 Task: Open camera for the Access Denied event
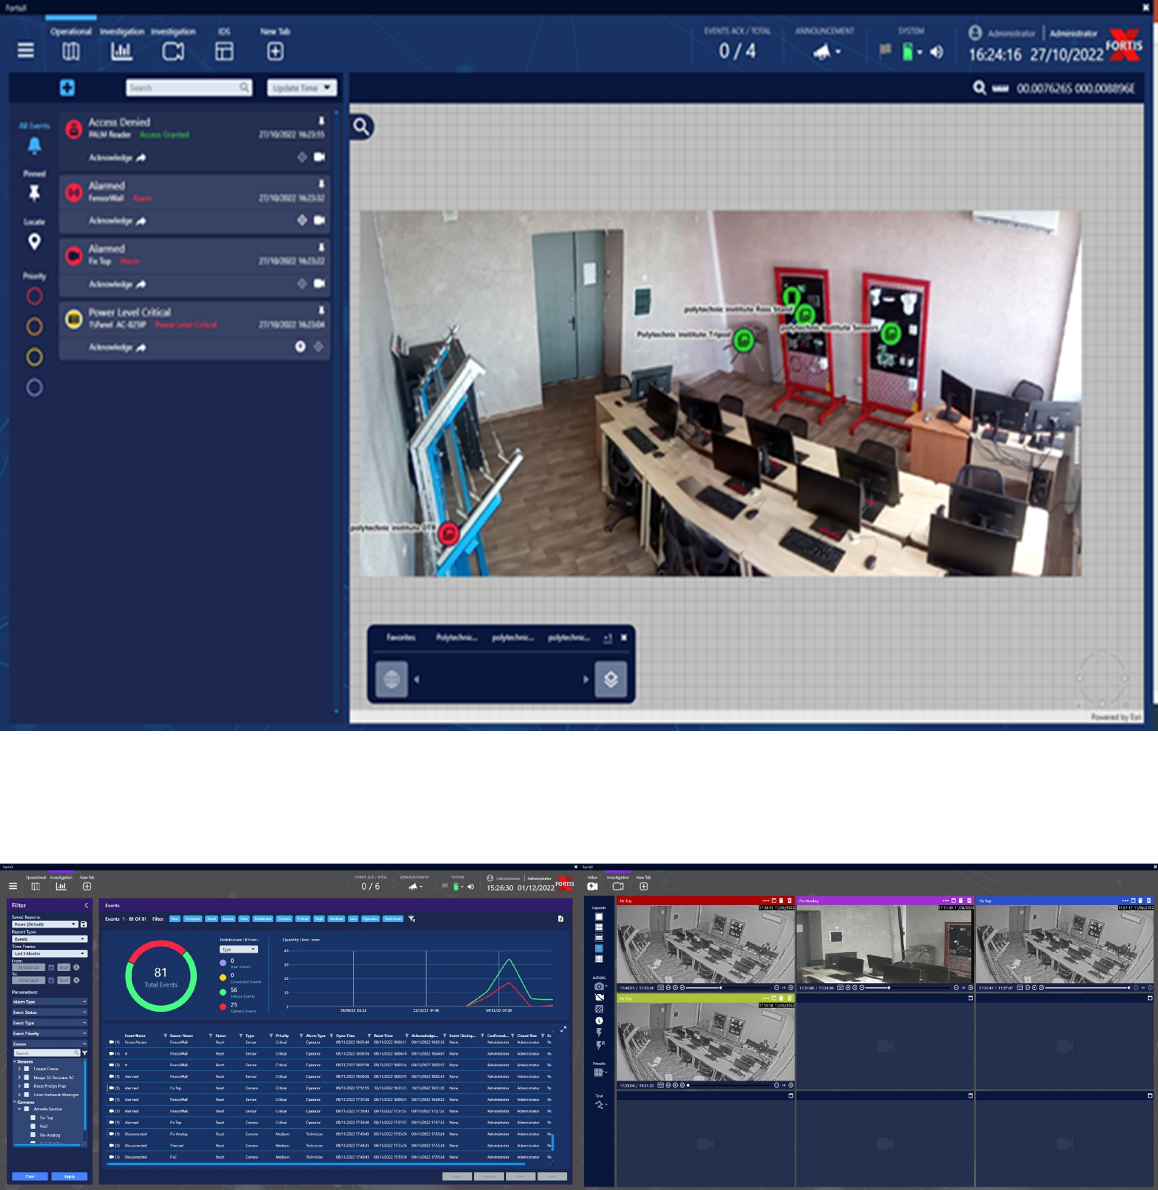pos(319,157)
